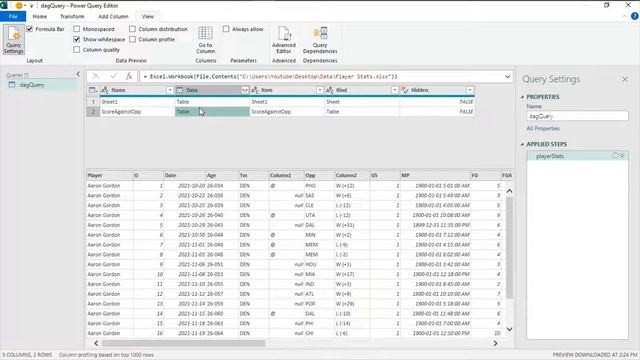The image size is (640, 360).
Task: Open the Advanced Editor
Action: click(284, 40)
